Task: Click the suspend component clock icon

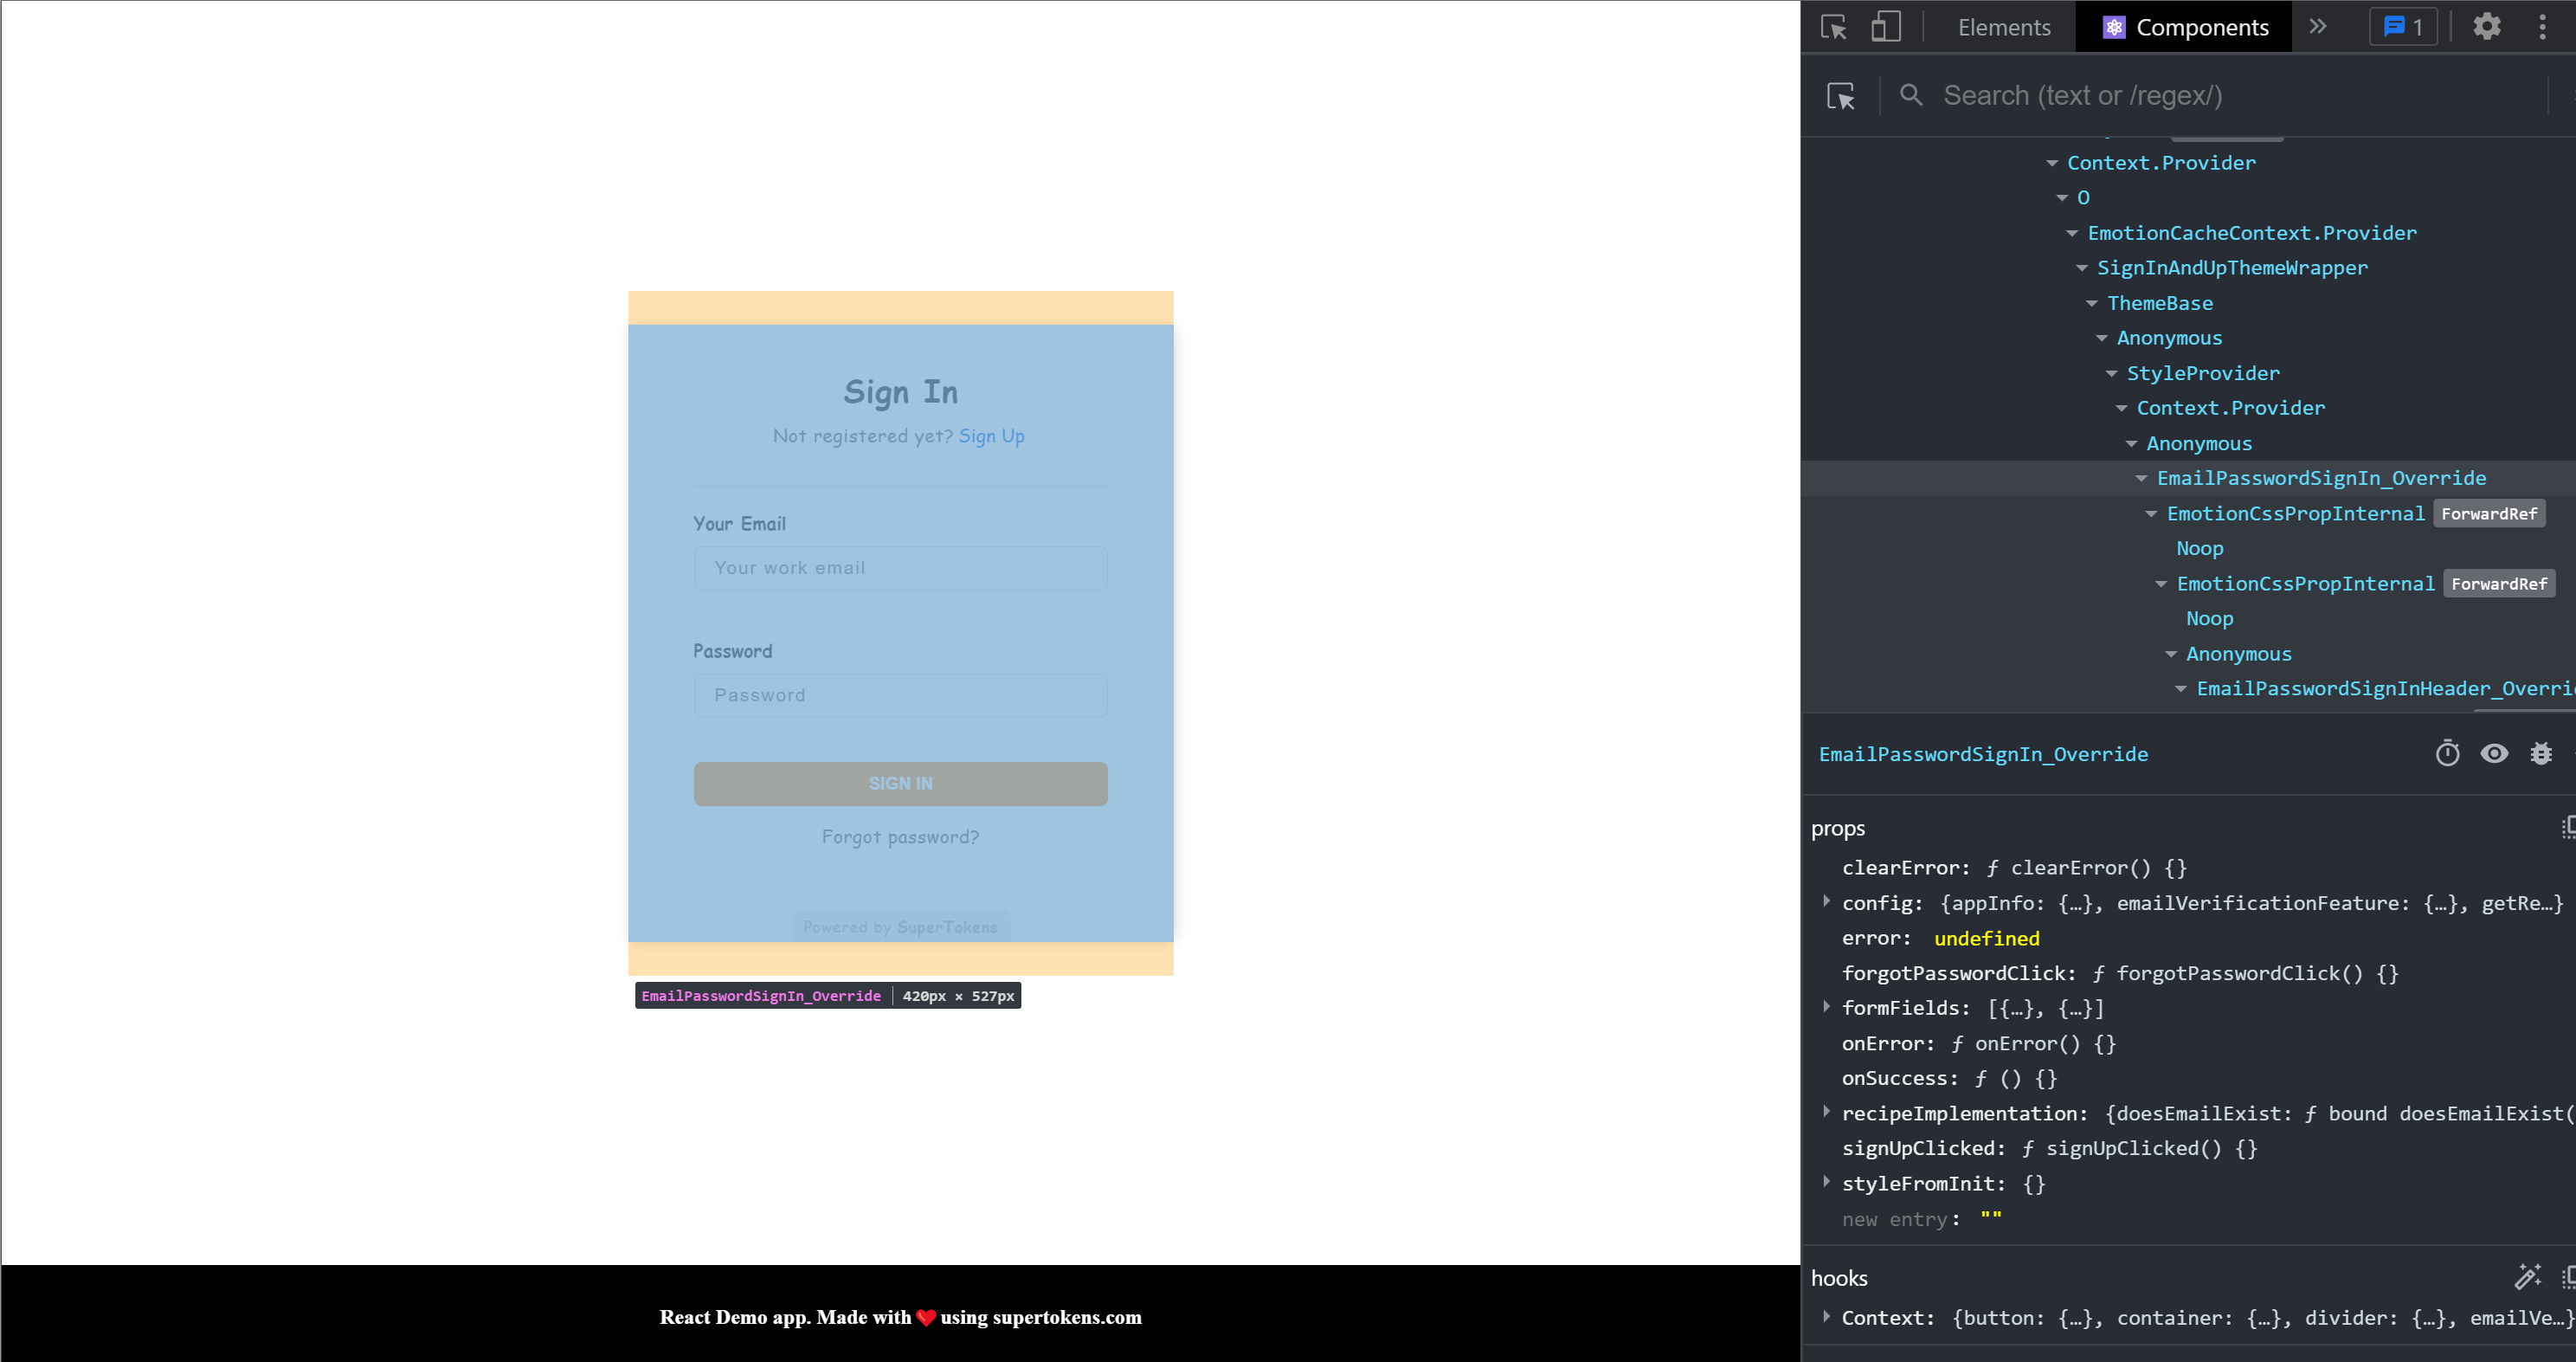Action: [x=2446, y=753]
